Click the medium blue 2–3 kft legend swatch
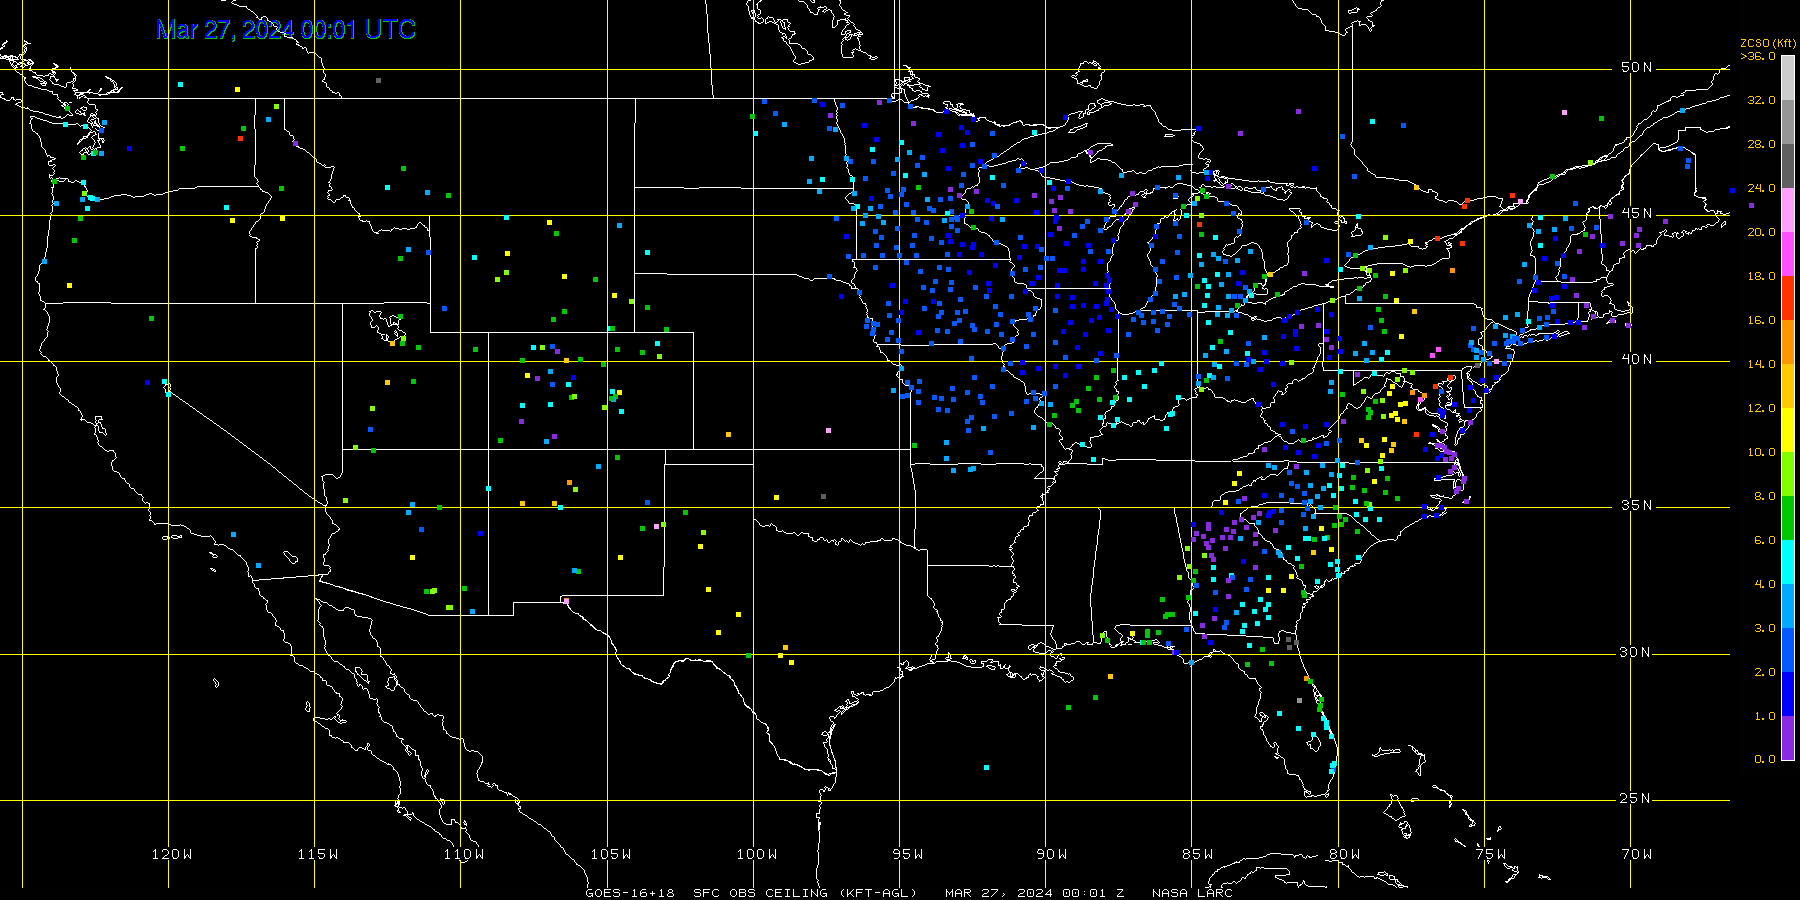Image resolution: width=1800 pixels, height=900 pixels. click(1788, 650)
